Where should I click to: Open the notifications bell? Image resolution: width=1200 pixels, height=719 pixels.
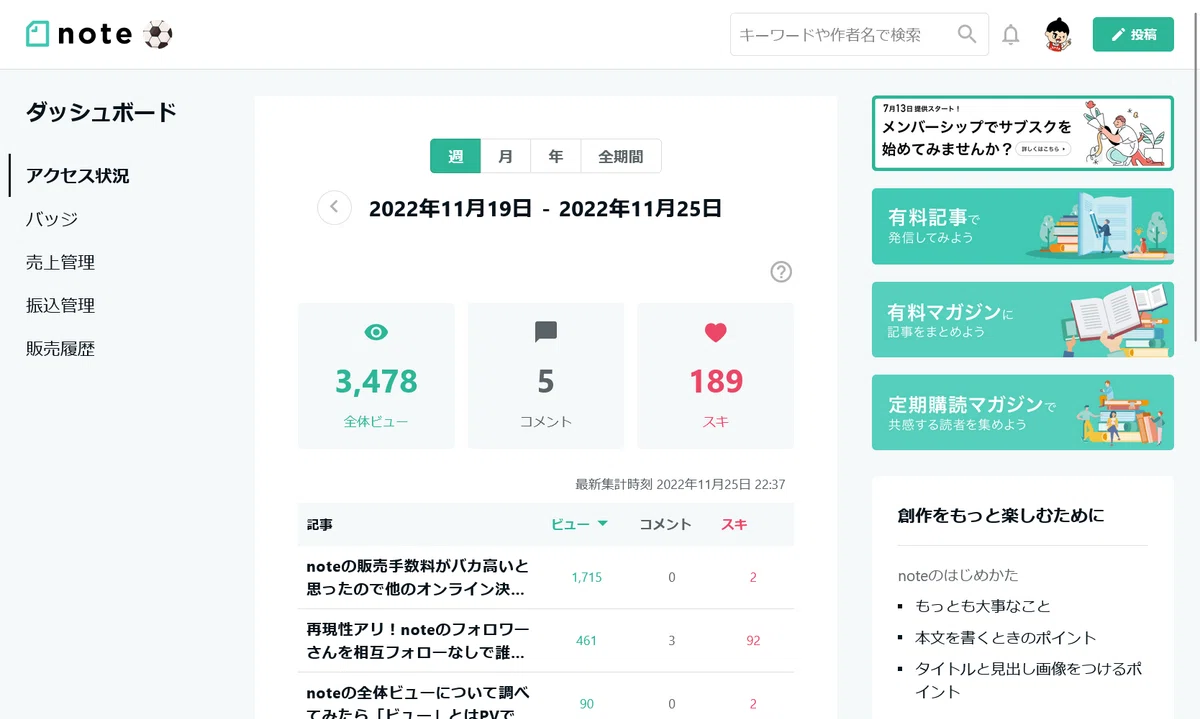tap(1011, 35)
